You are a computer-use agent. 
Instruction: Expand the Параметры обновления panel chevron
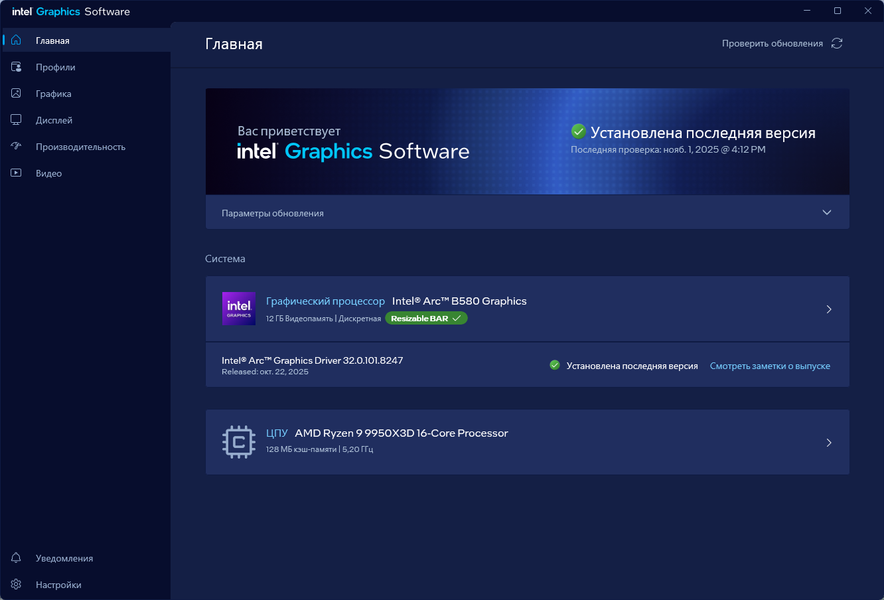826,213
